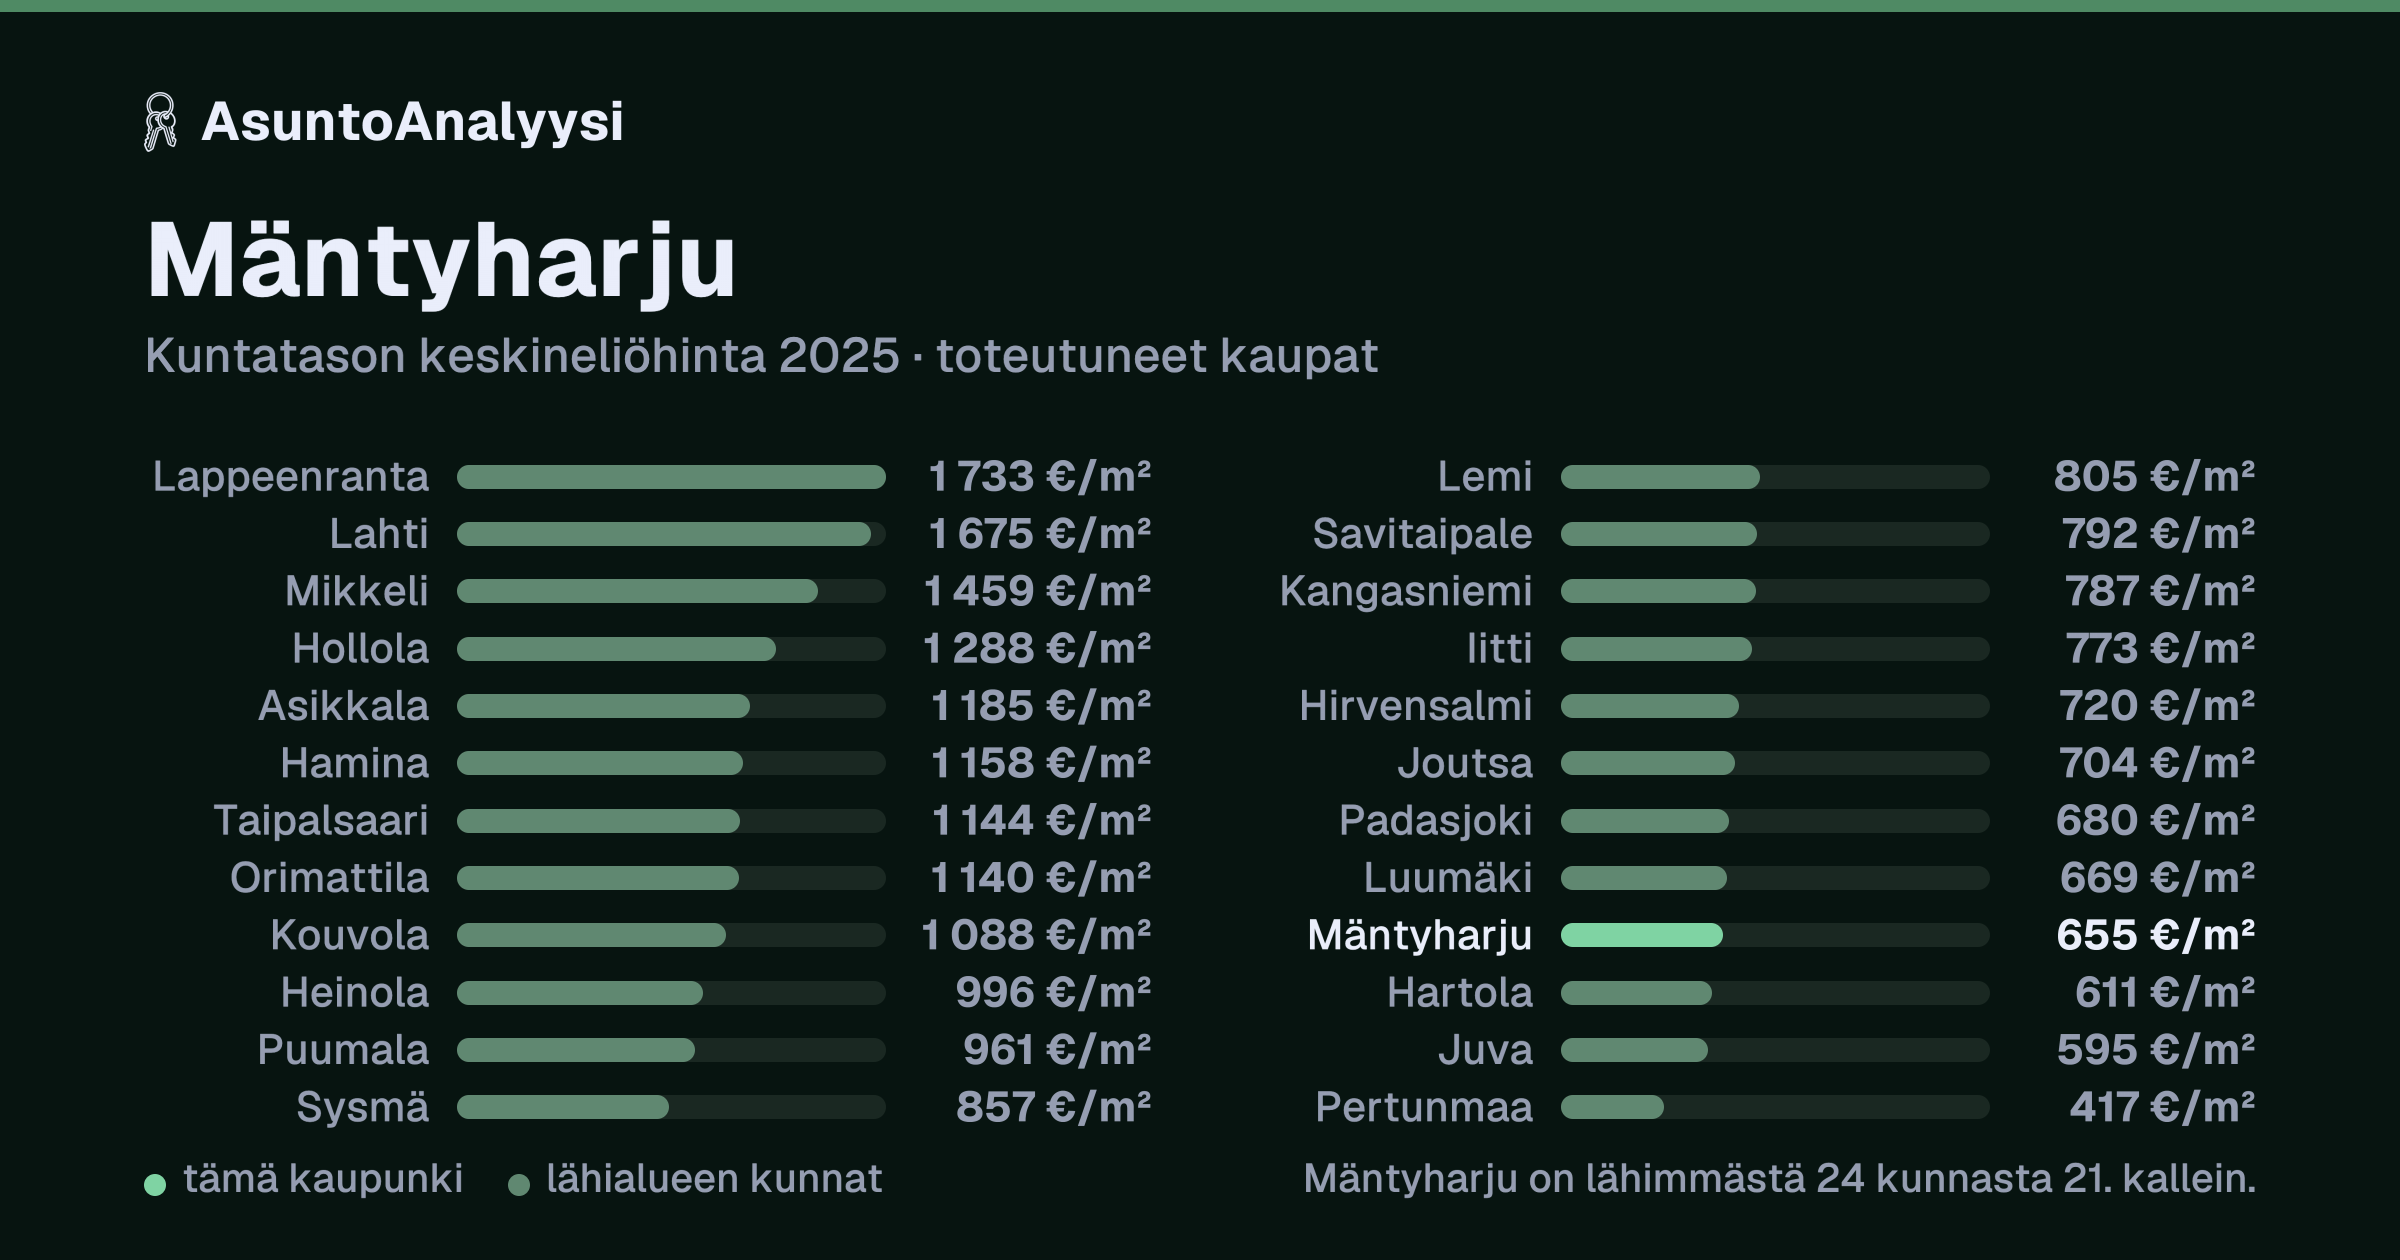This screenshot has width=2400, height=1260.
Task: Click the Joutsa row label
Action: coord(1465,763)
